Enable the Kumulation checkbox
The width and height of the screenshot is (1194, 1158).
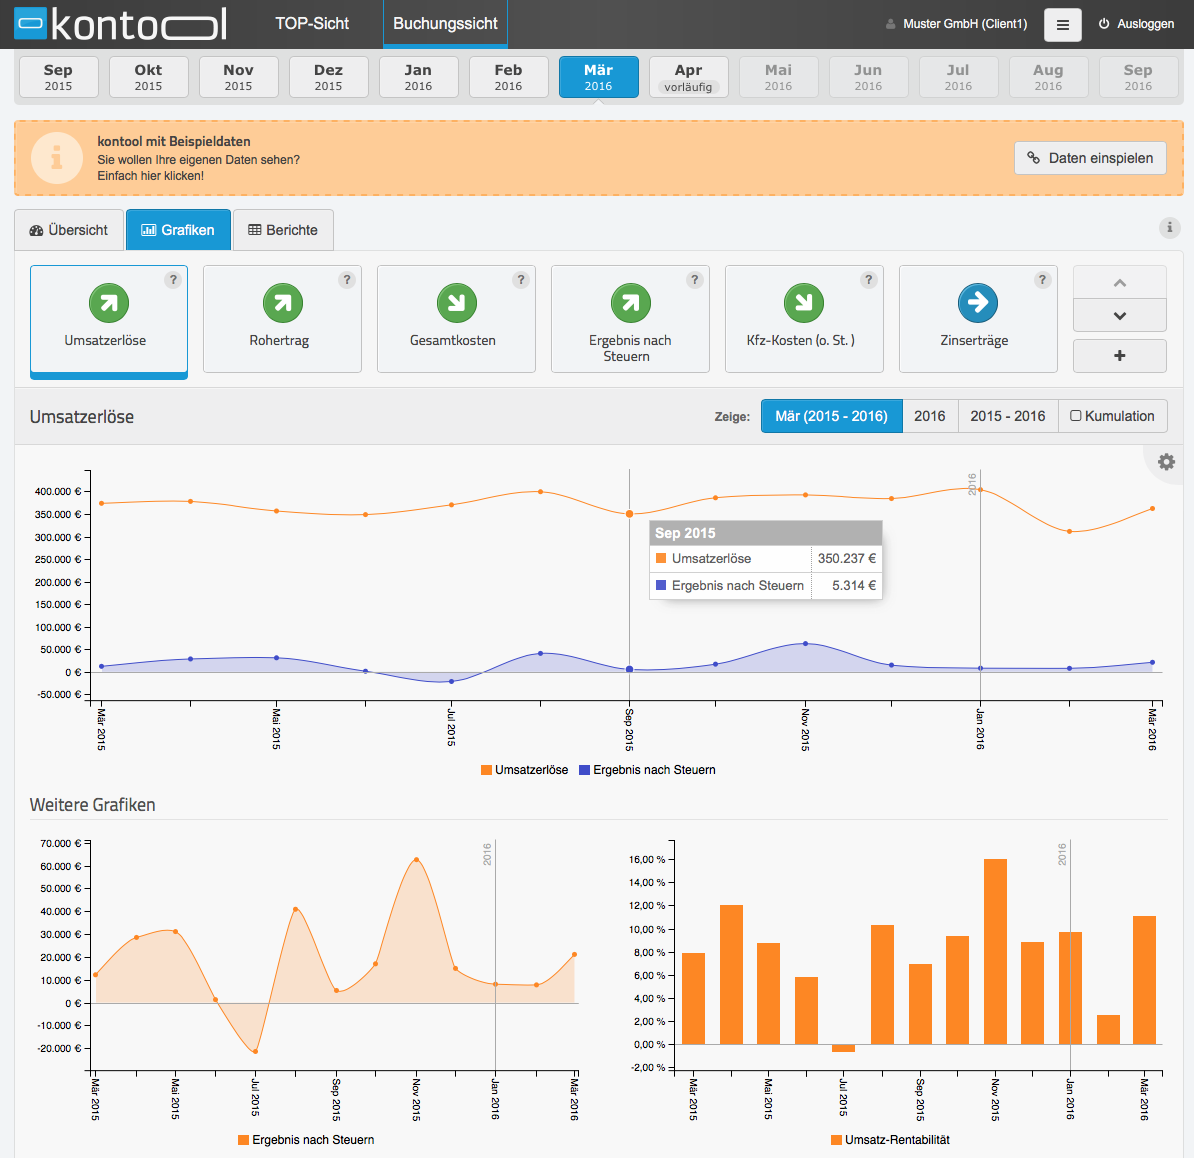tap(1075, 416)
